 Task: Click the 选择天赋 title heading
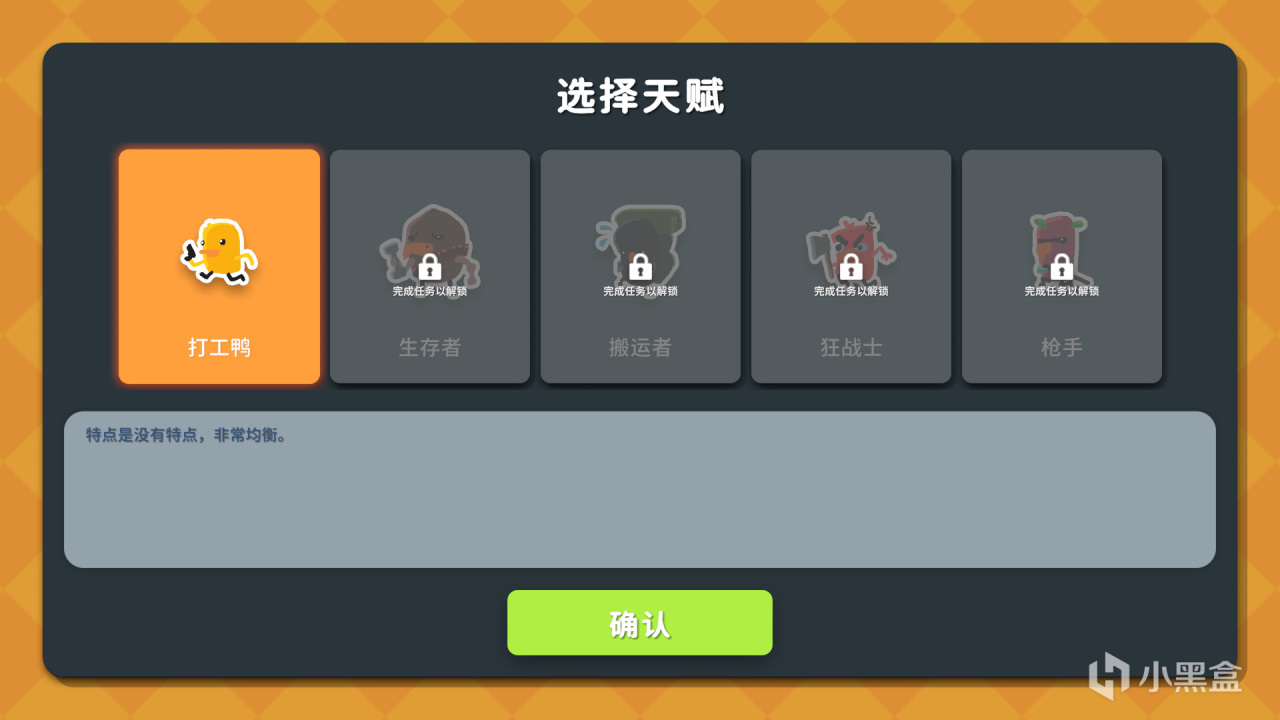click(x=640, y=97)
